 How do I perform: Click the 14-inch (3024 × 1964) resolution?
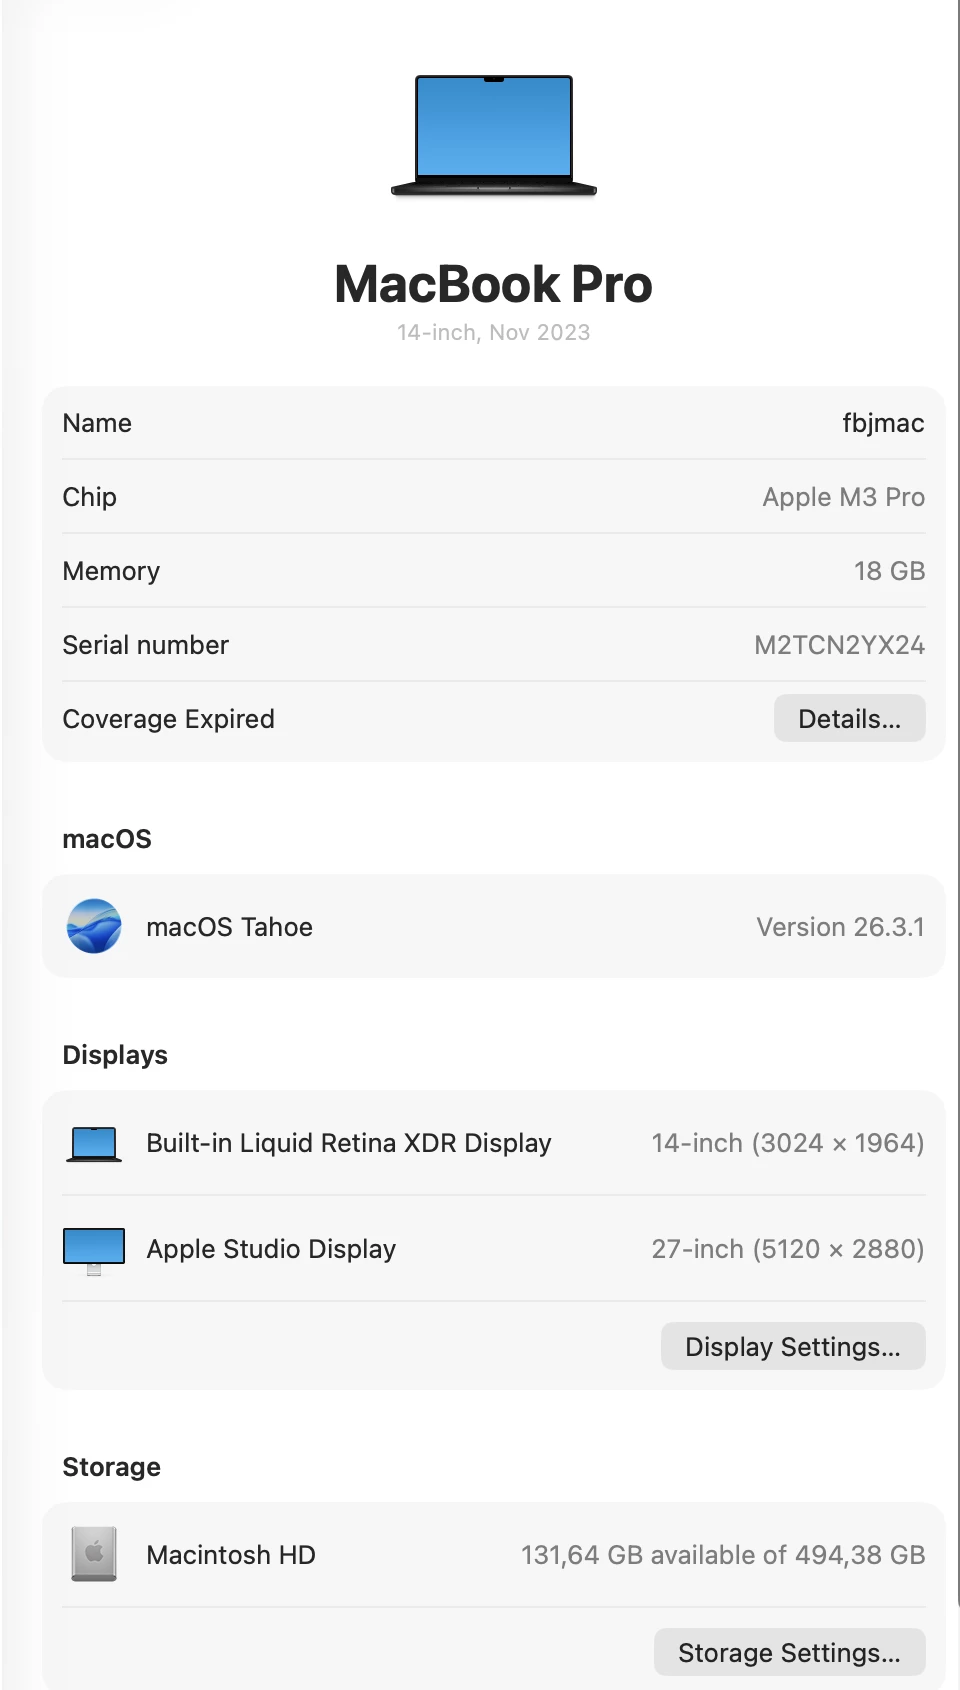pos(788,1143)
